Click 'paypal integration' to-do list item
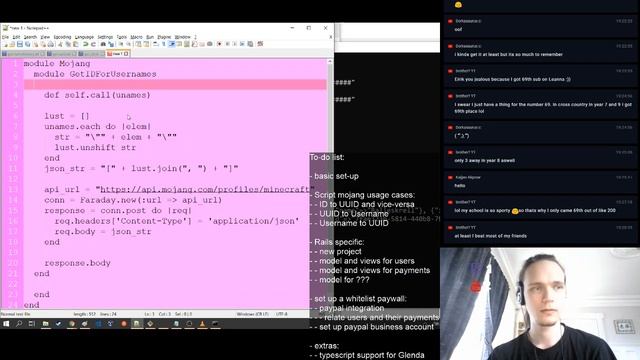 (x=351, y=308)
